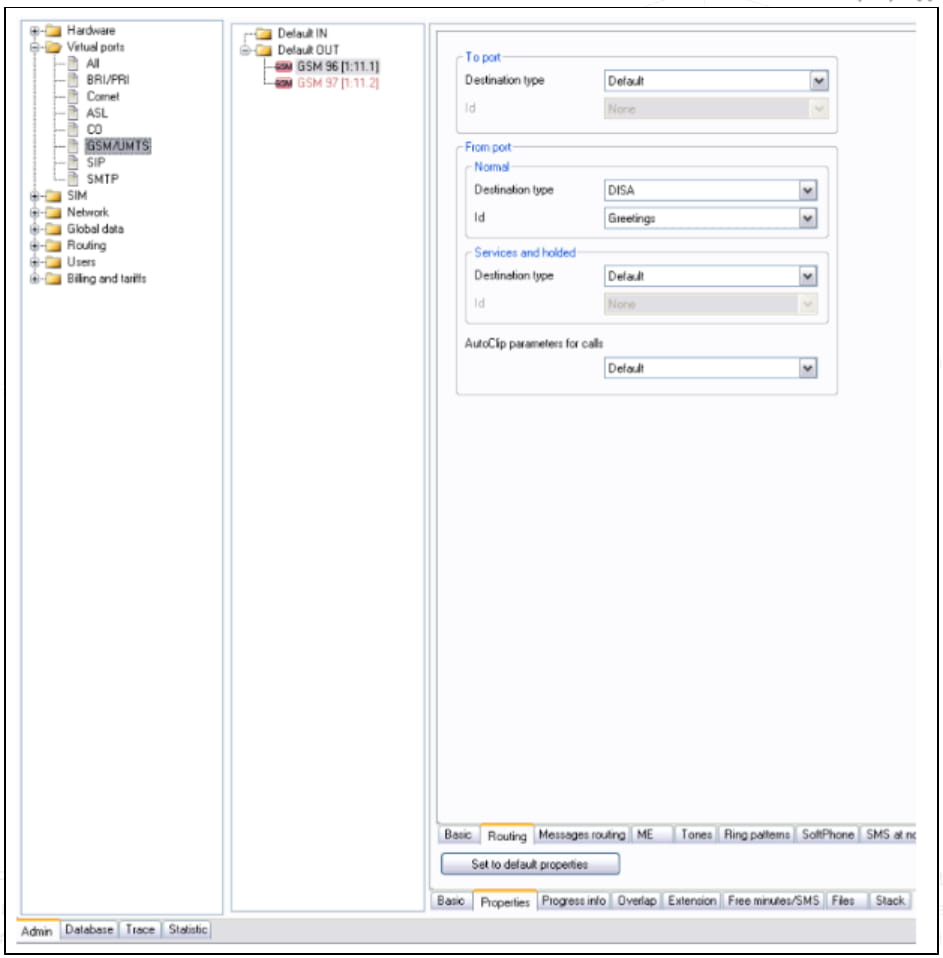Open the Tones tab
The height and width of the screenshot is (958, 943).
point(696,835)
